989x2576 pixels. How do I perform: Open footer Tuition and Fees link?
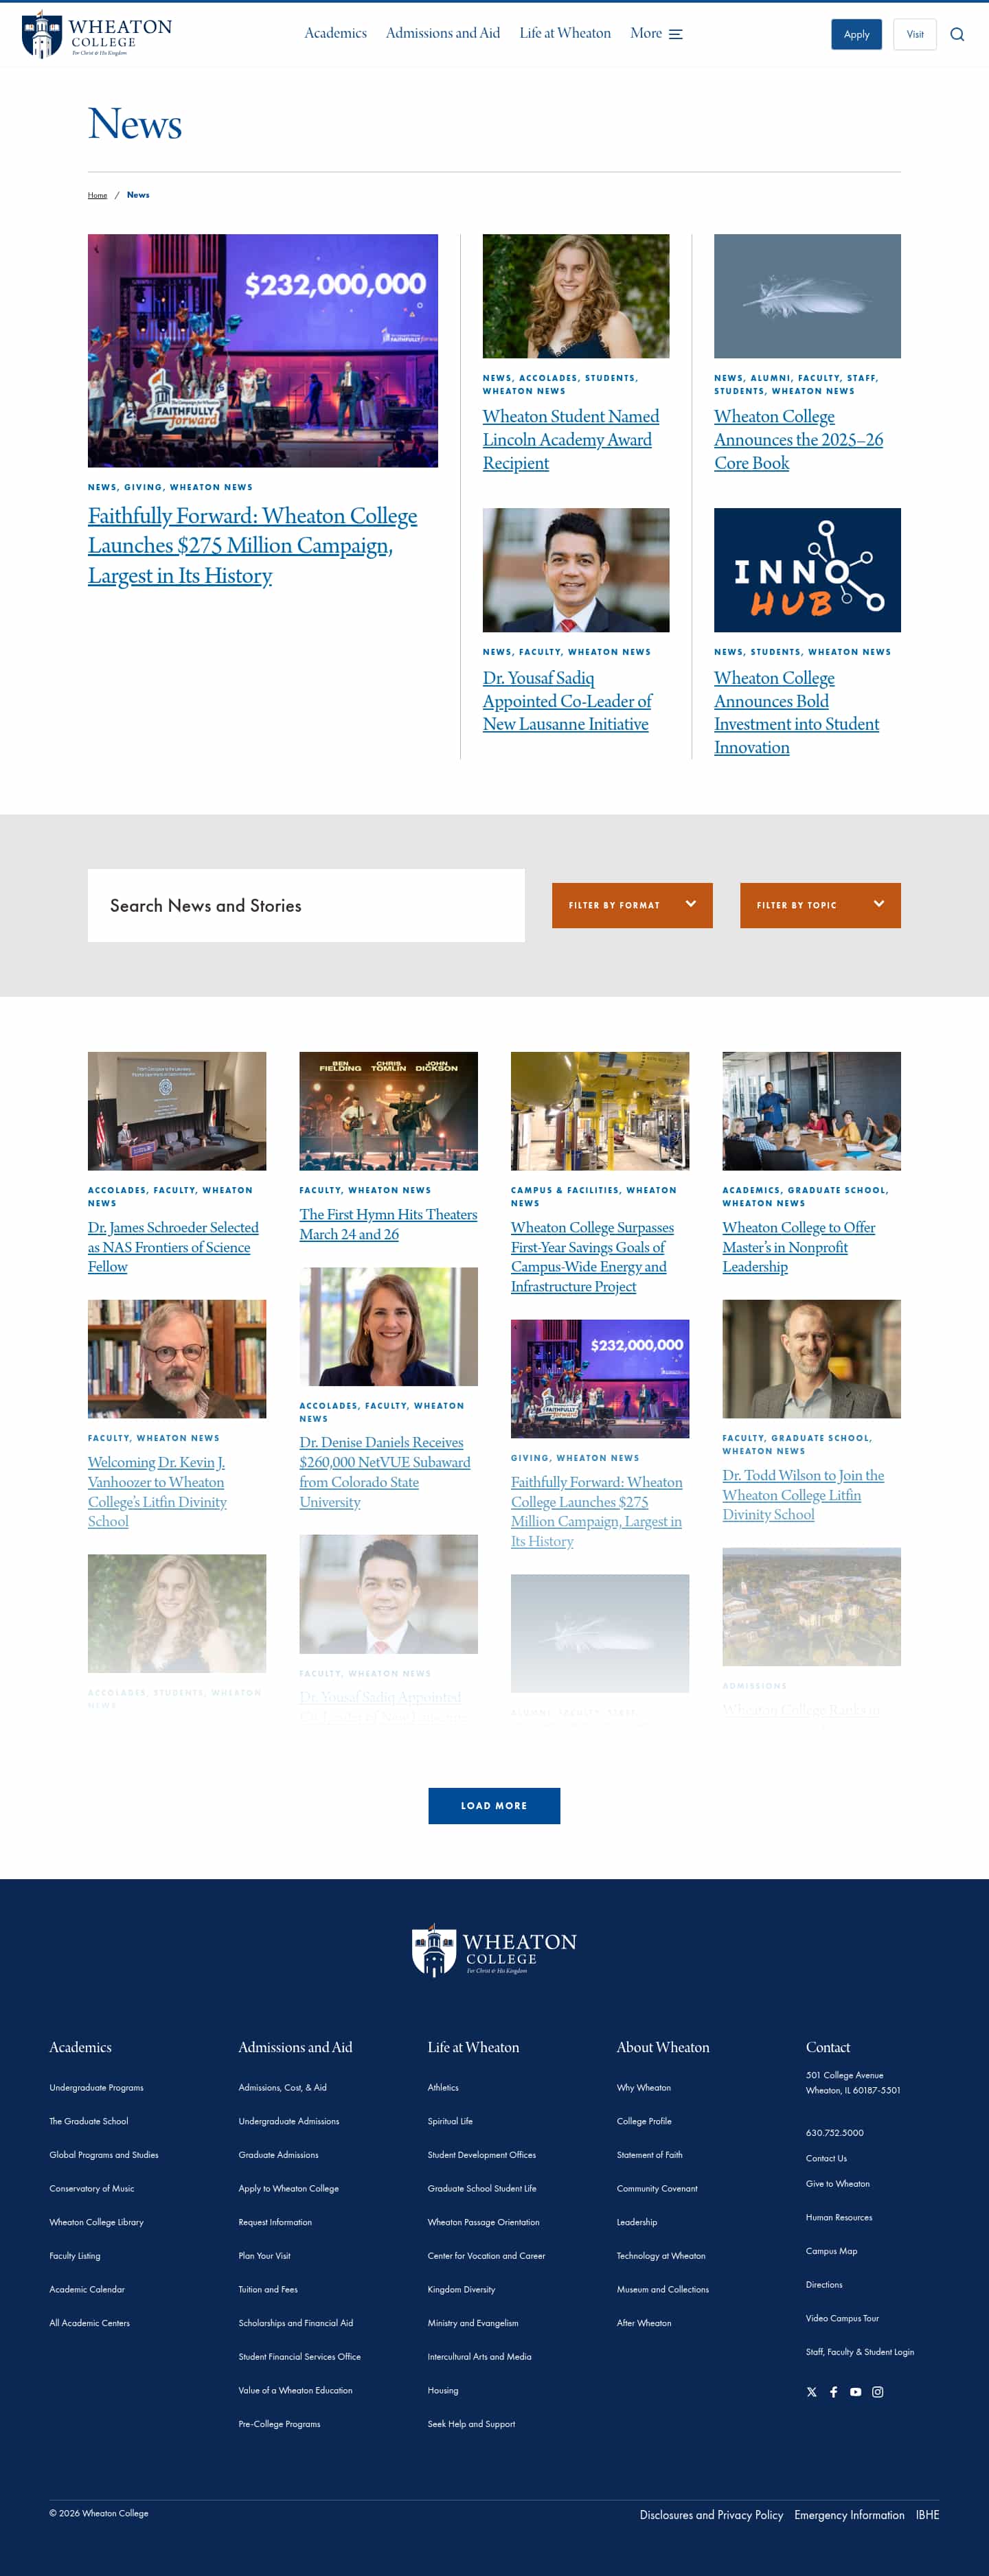pos(268,2289)
